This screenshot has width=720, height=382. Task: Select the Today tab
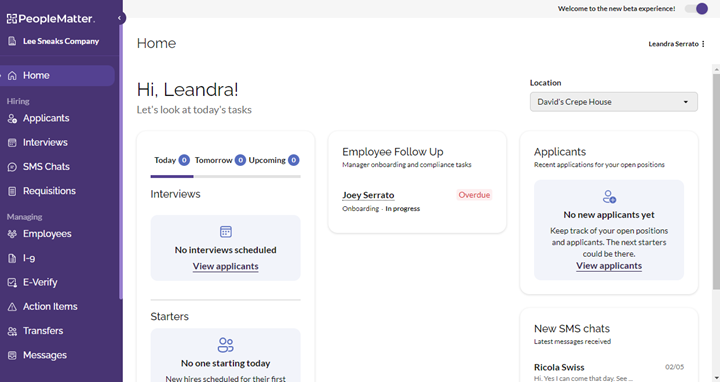tap(172, 160)
